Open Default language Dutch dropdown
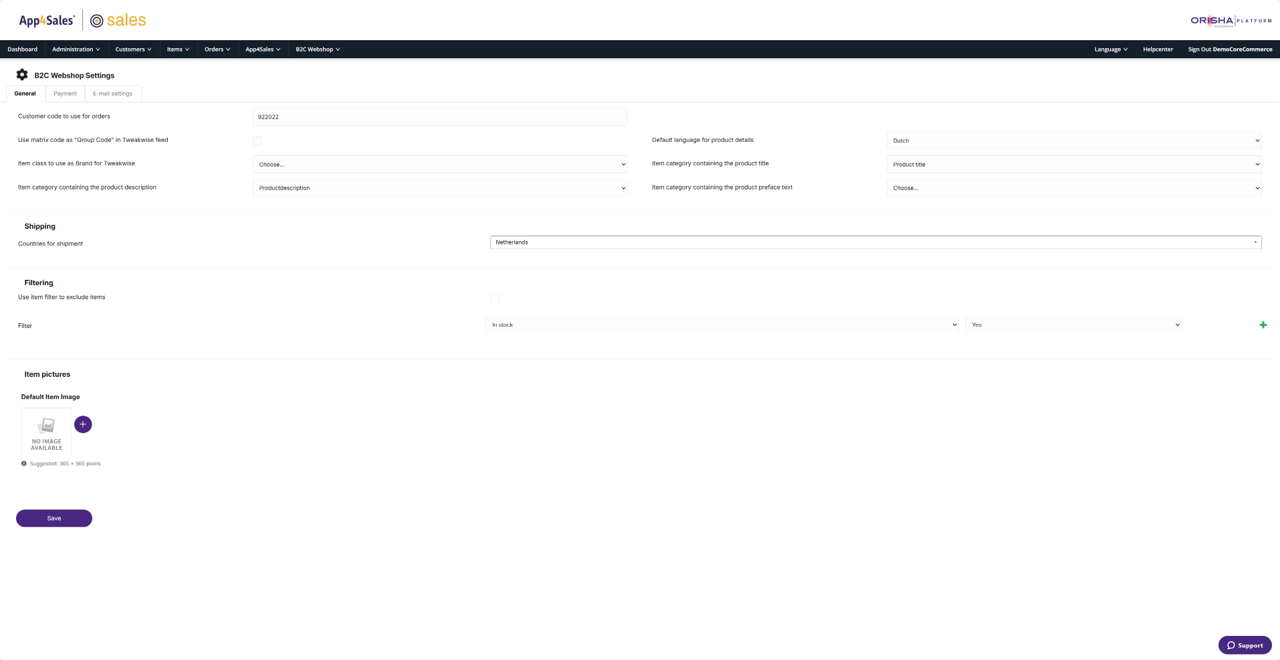The height and width of the screenshot is (660, 1280). [x=1074, y=141]
